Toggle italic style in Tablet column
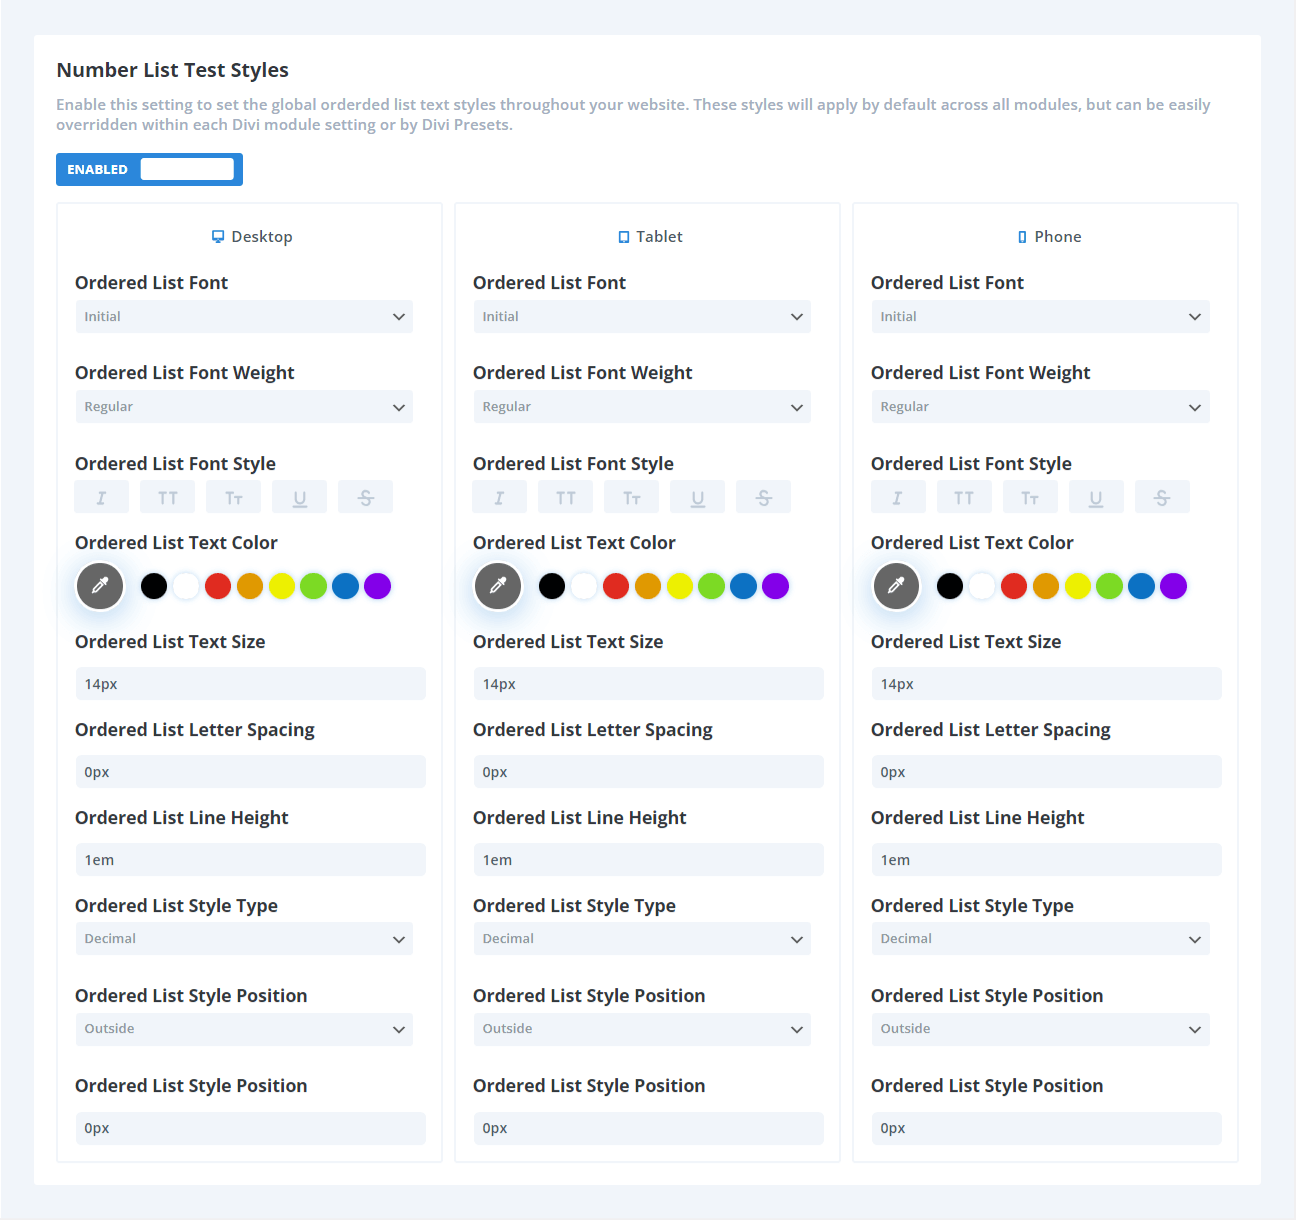The width and height of the screenshot is (1296, 1220). click(500, 497)
